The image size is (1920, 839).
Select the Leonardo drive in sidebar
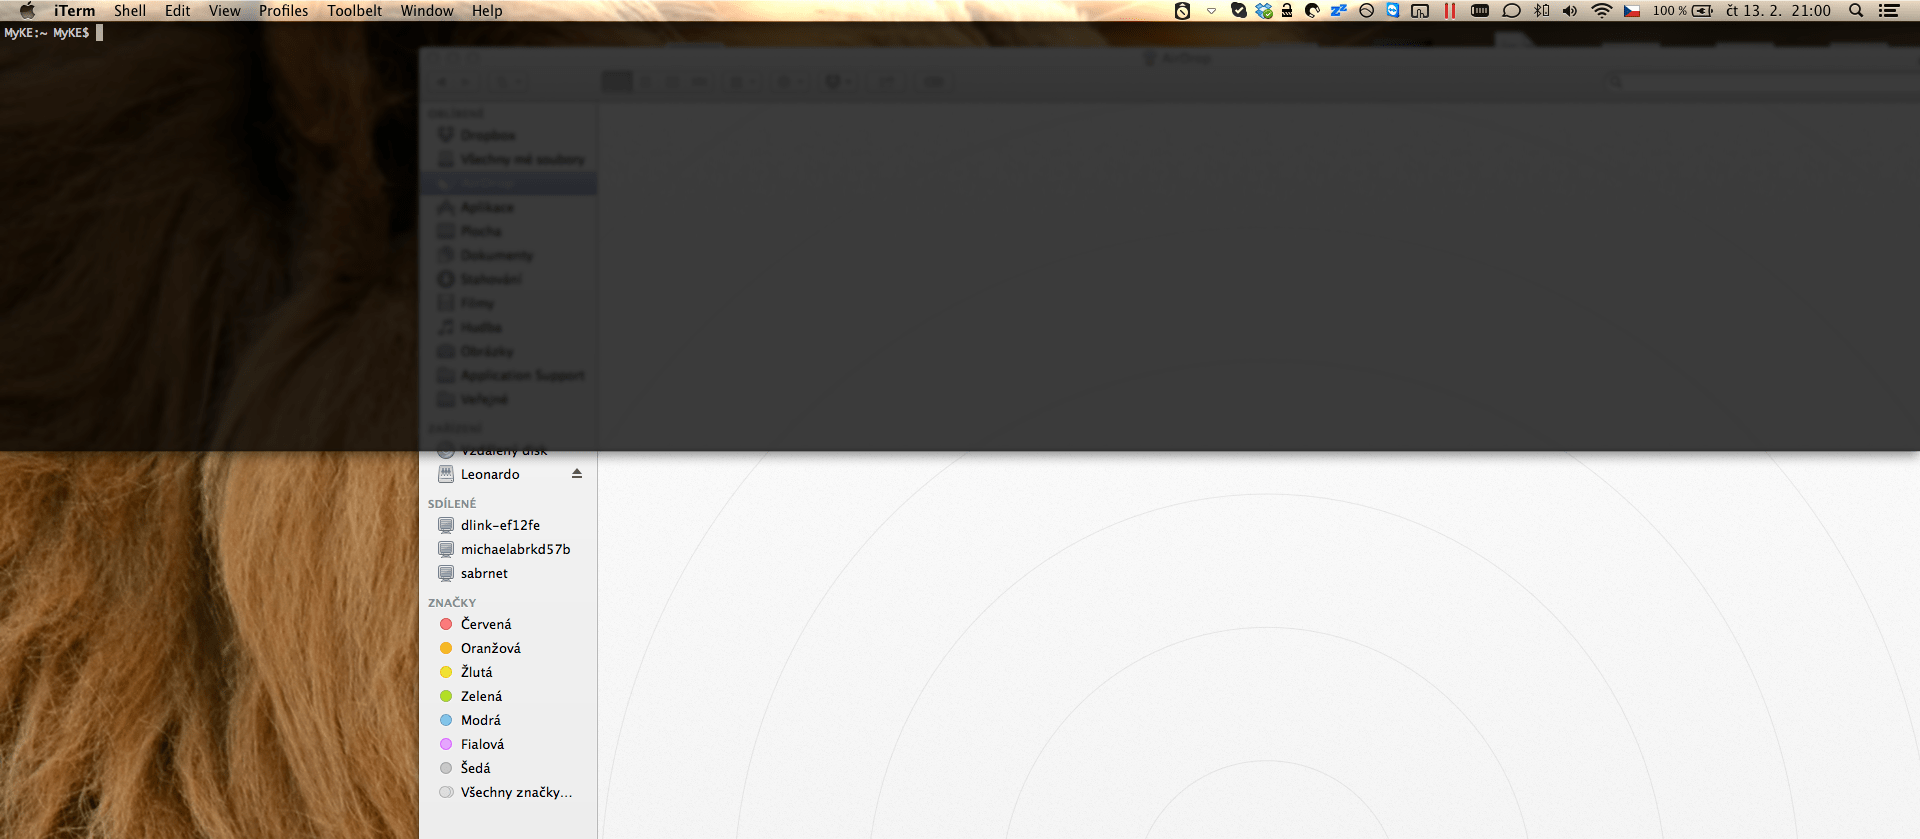tap(490, 475)
